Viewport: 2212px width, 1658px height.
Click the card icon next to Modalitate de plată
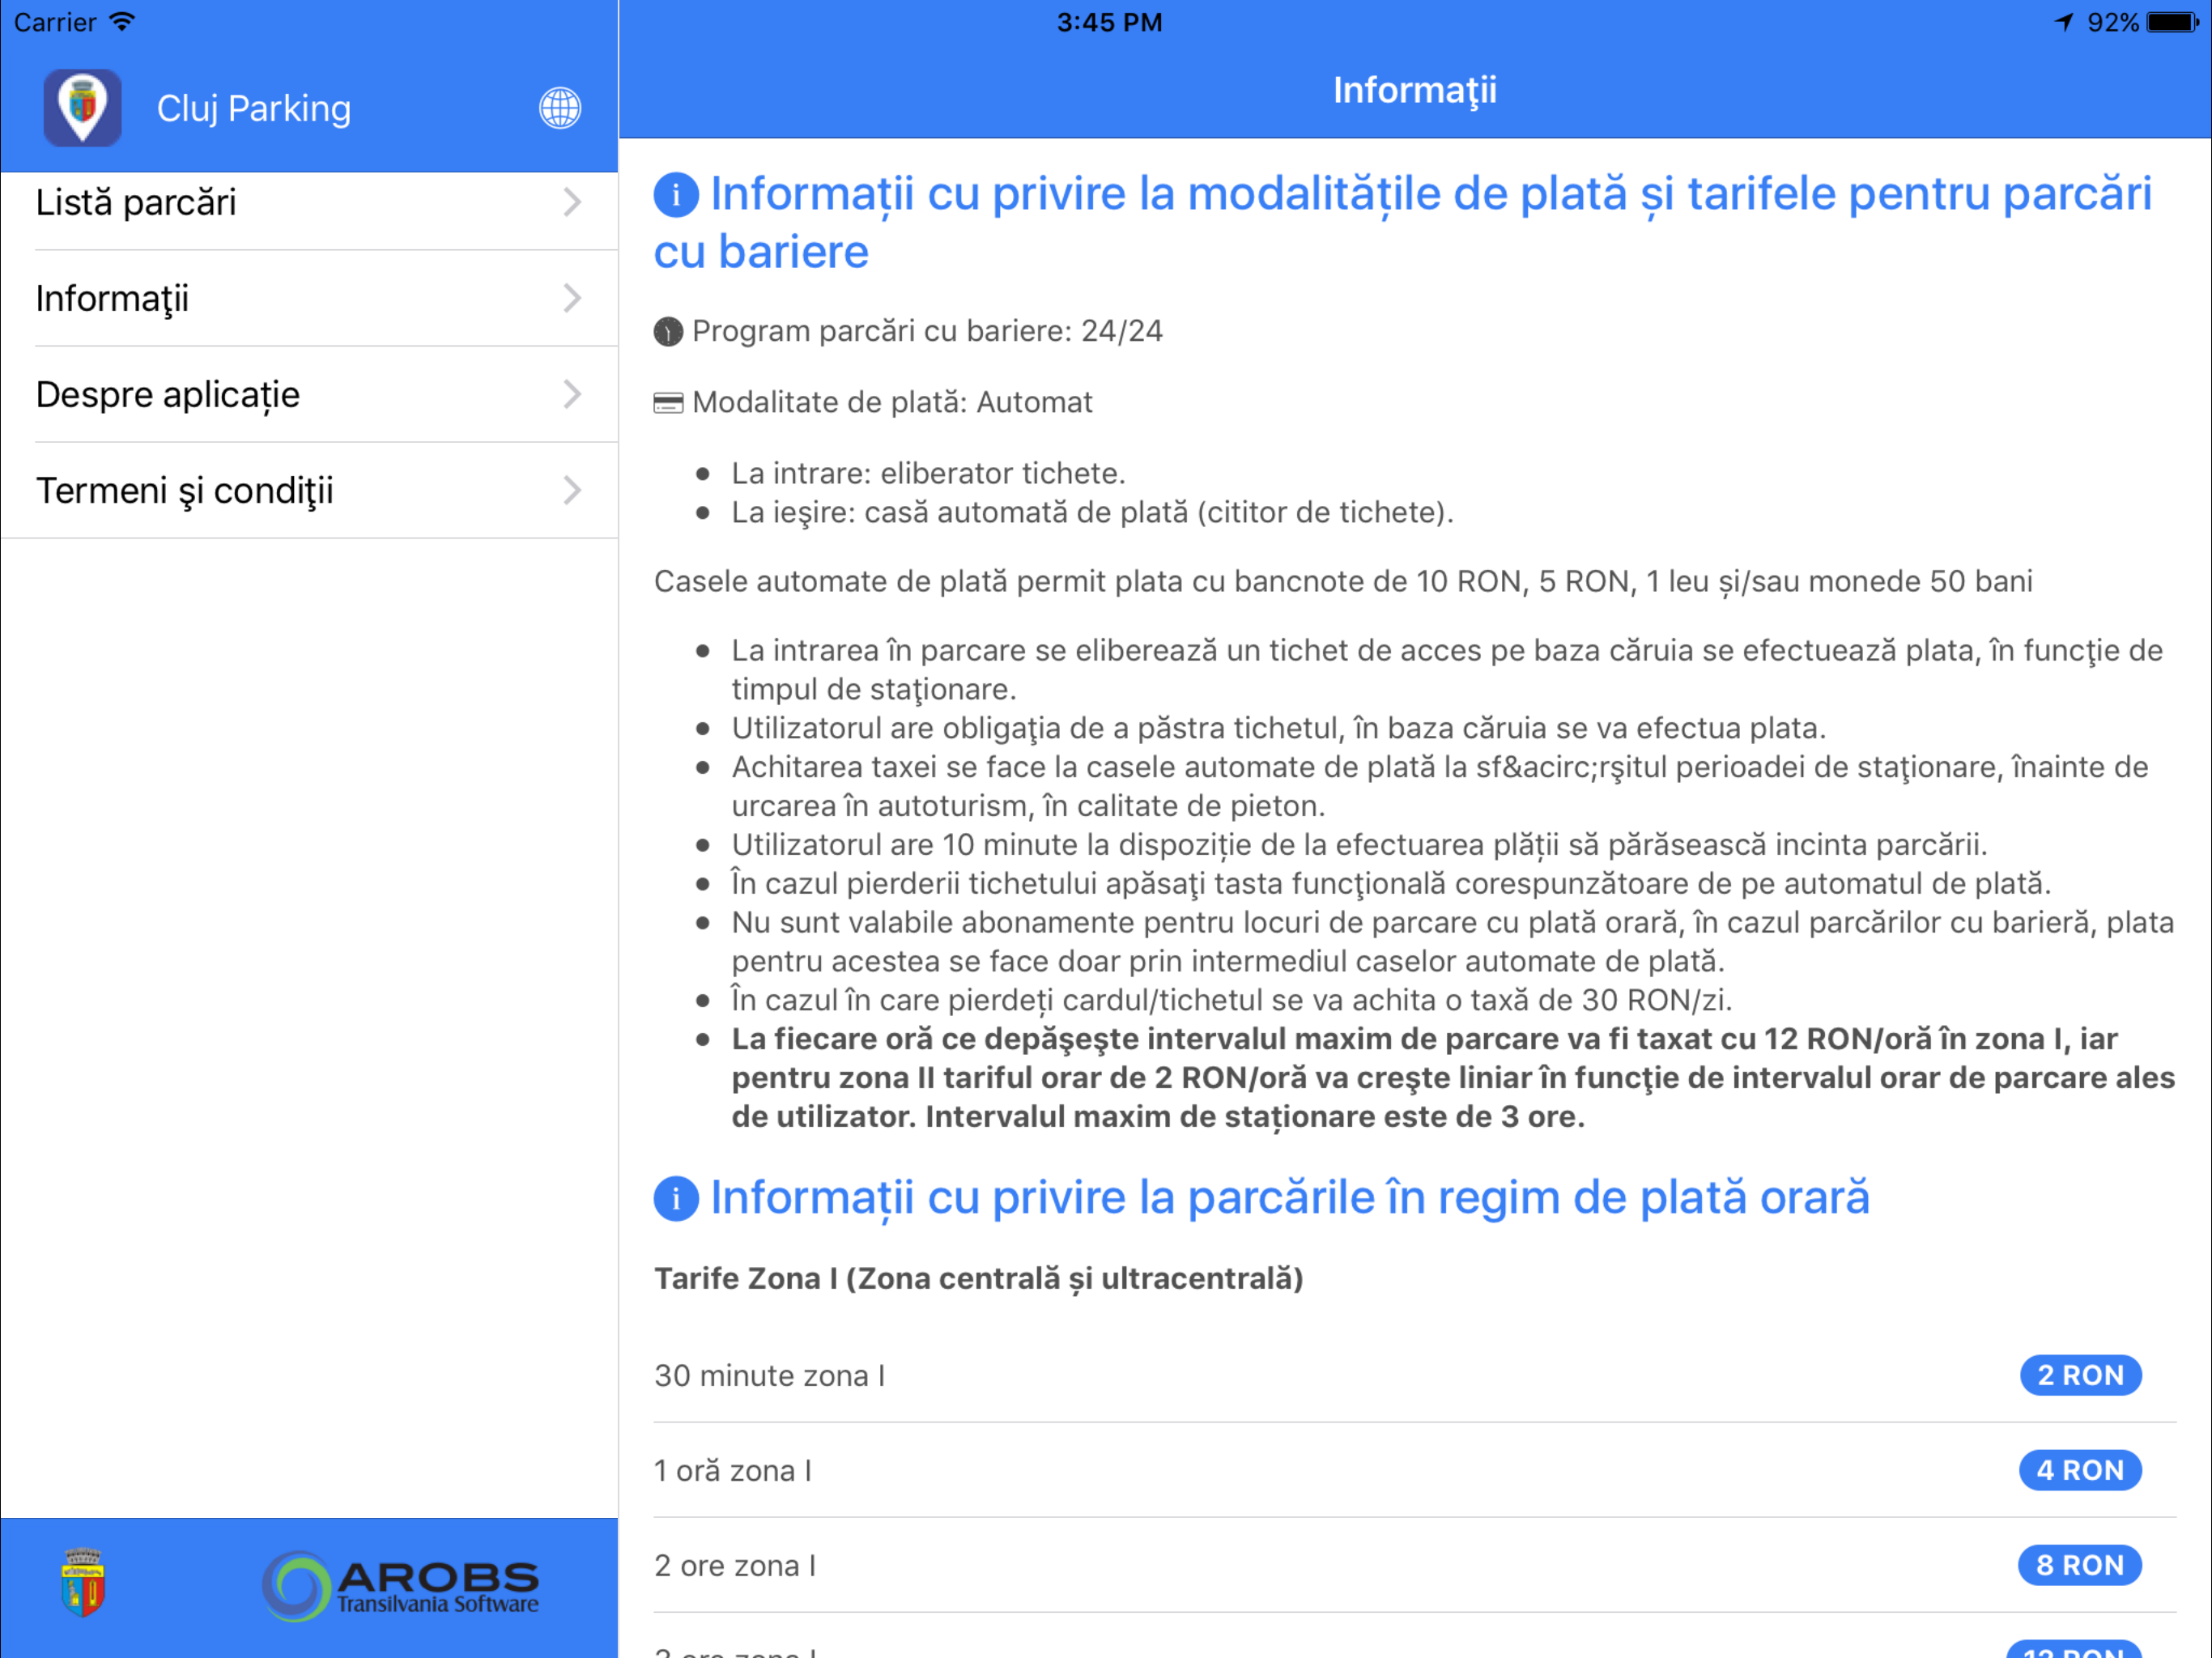[668, 403]
